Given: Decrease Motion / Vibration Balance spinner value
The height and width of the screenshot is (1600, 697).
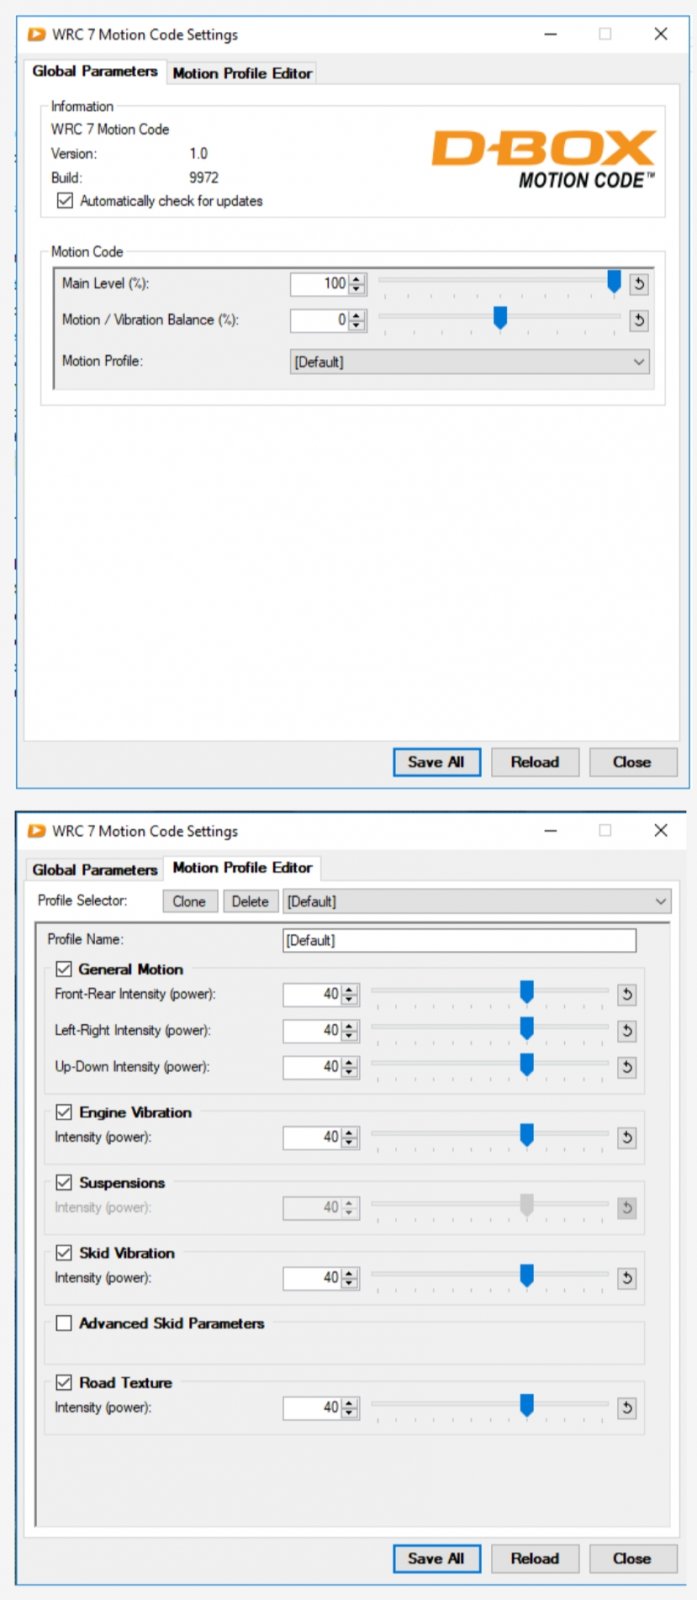Looking at the screenshot, I should [357, 326].
